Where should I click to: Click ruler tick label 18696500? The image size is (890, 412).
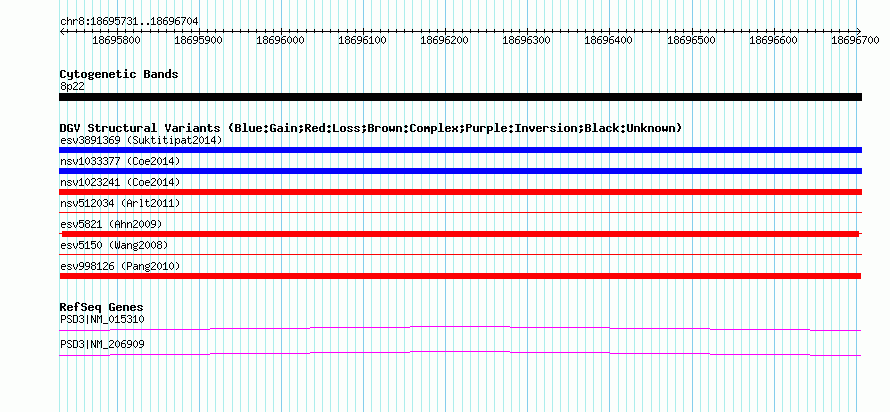[691, 40]
